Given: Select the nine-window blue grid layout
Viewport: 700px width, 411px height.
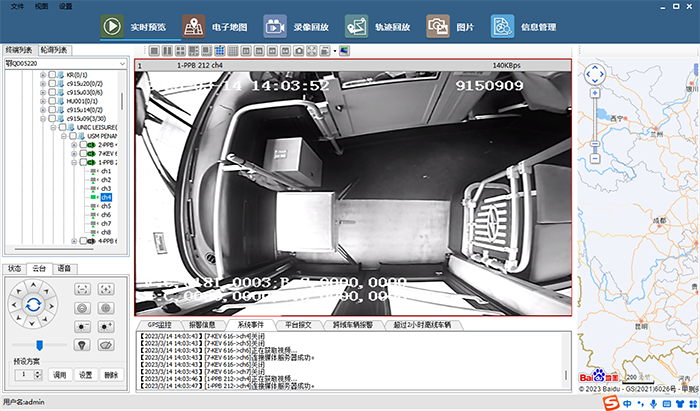Looking at the screenshot, I should point(220,51).
